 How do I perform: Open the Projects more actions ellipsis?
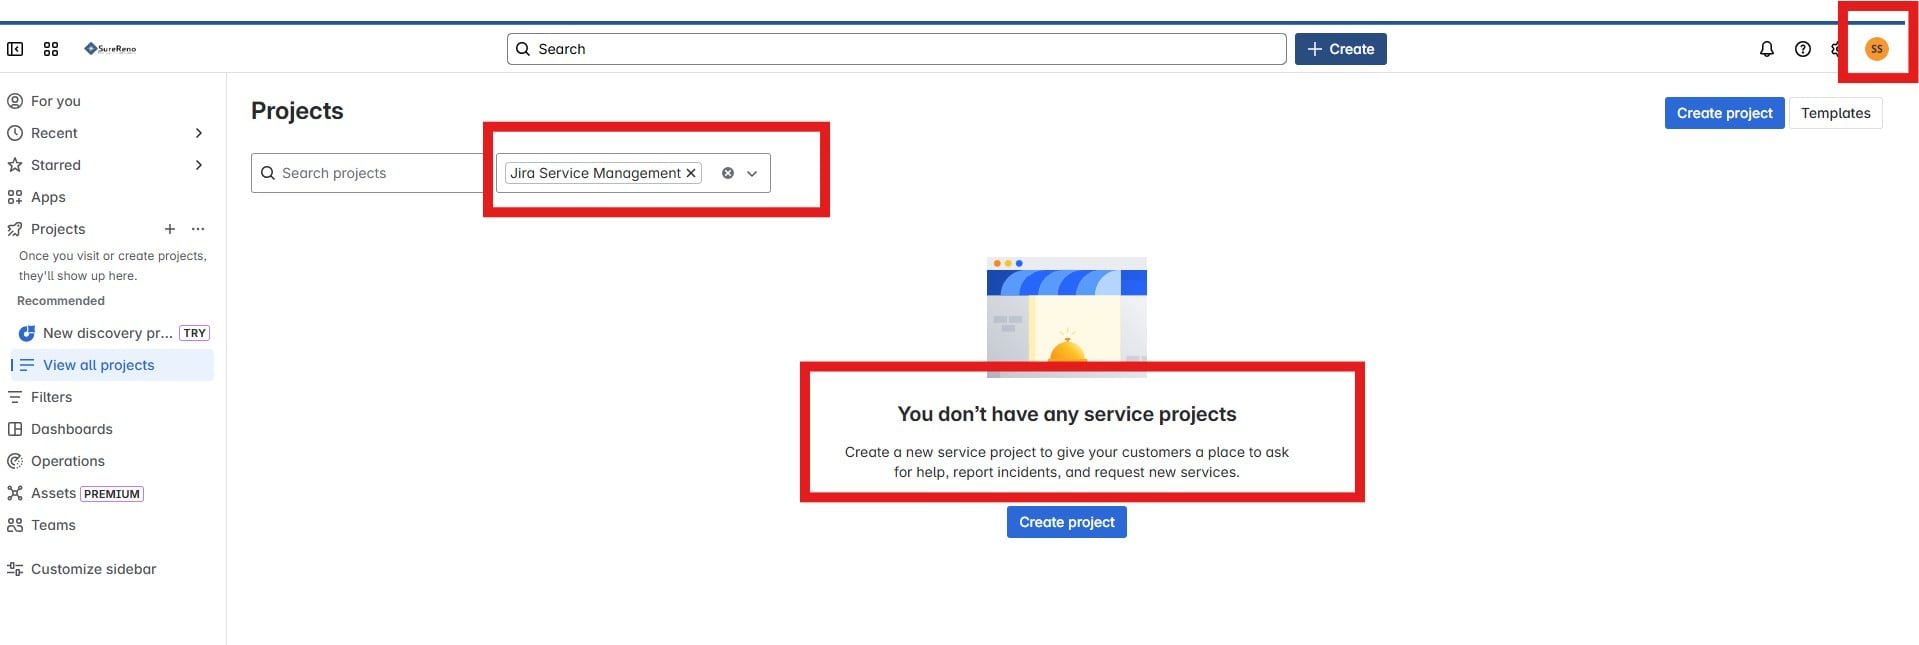coord(198,229)
